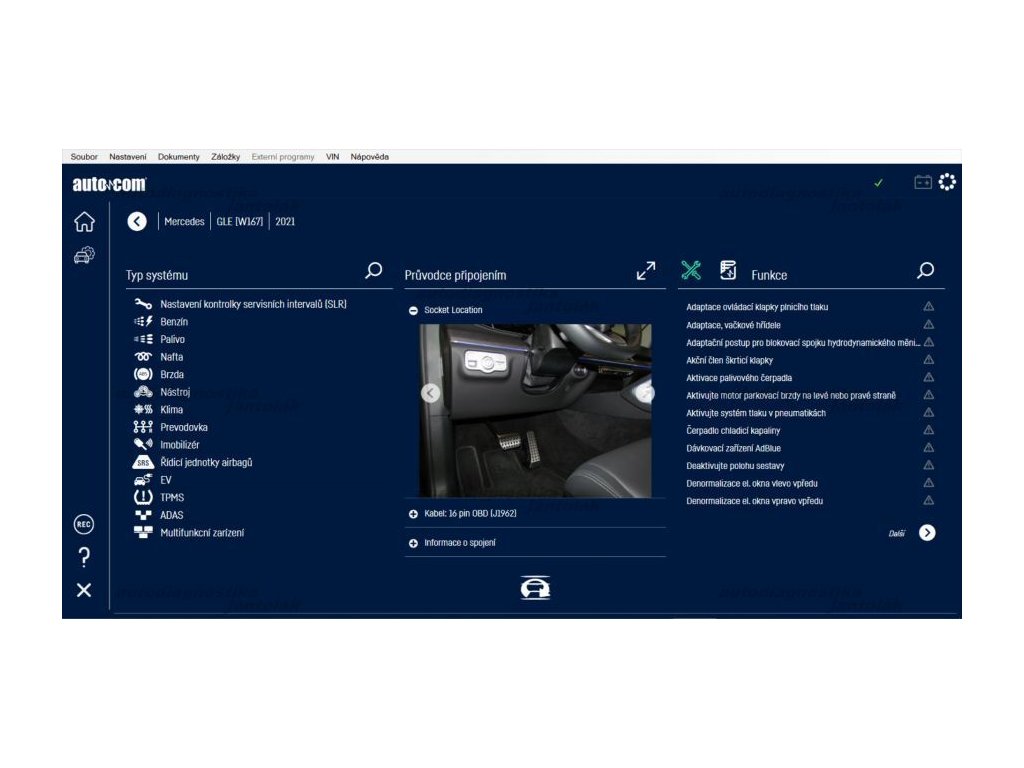Image resolution: width=1024 pixels, height=768 pixels.
Task: Expand Informace o spojení section
Action: 413,543
